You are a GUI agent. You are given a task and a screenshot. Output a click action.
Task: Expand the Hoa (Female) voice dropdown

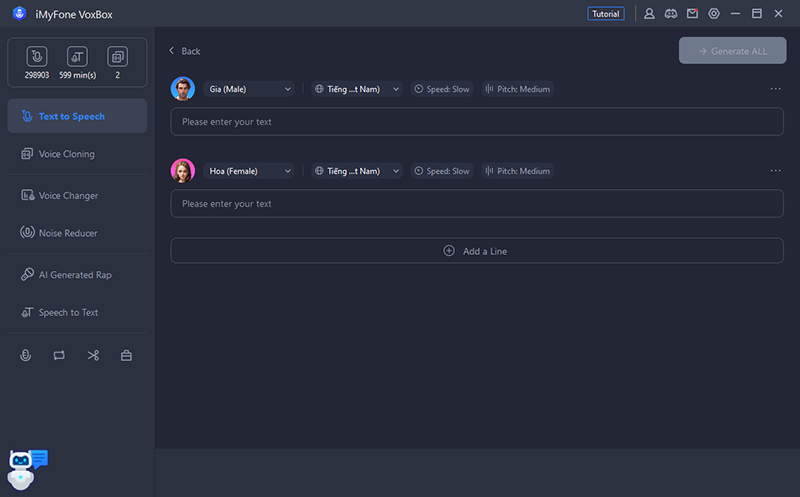pos(248,171)
